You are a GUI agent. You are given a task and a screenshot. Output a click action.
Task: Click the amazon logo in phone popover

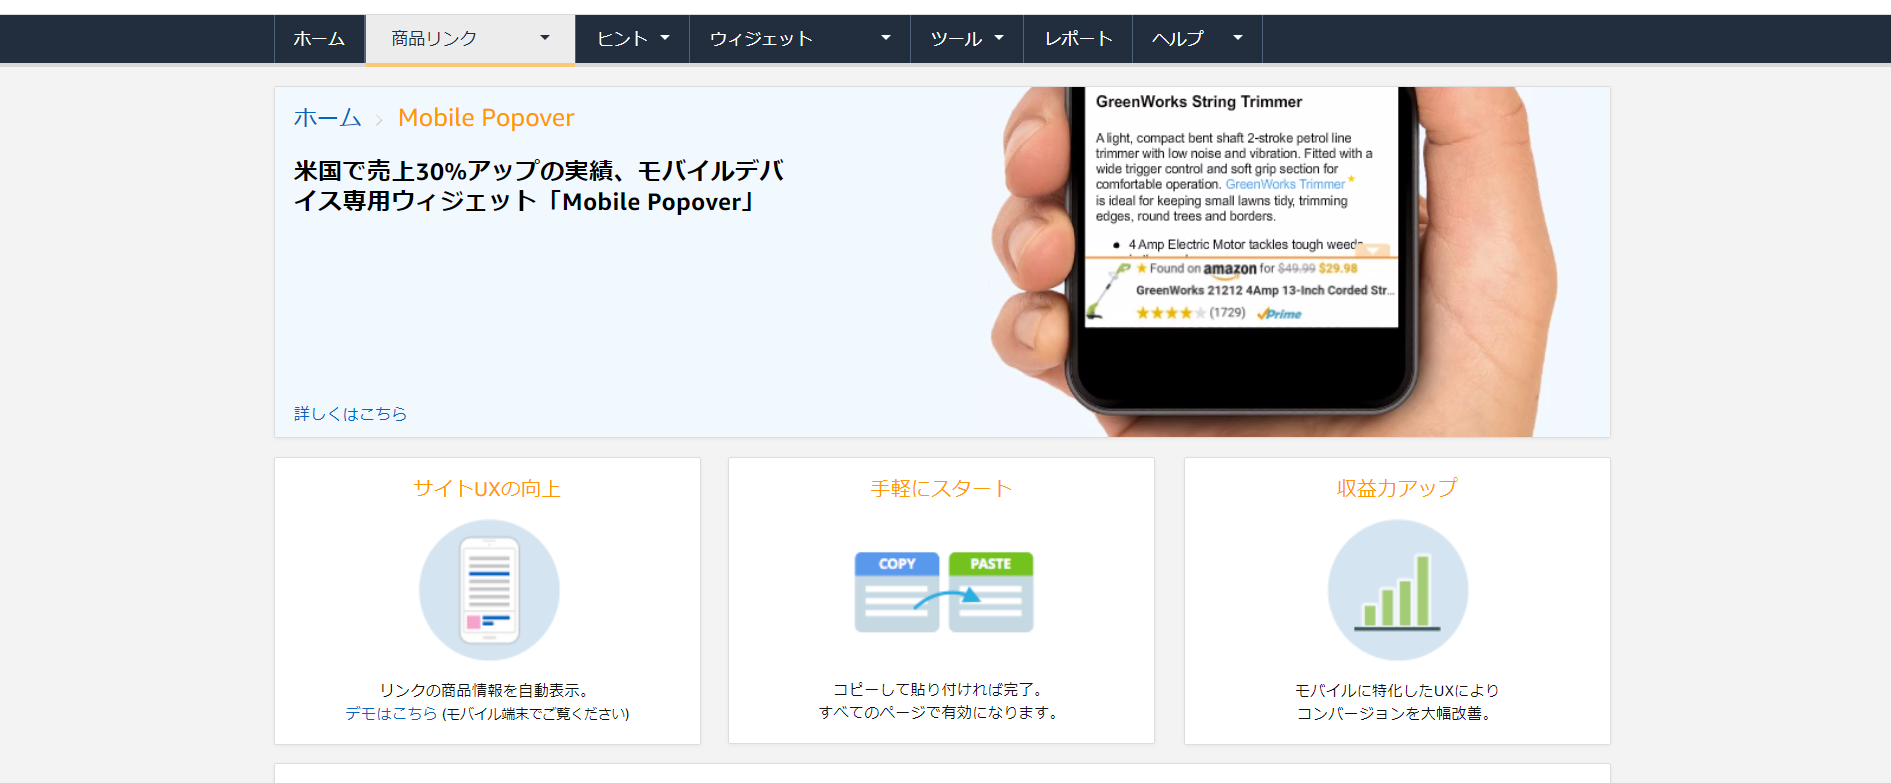(1229, 269)
